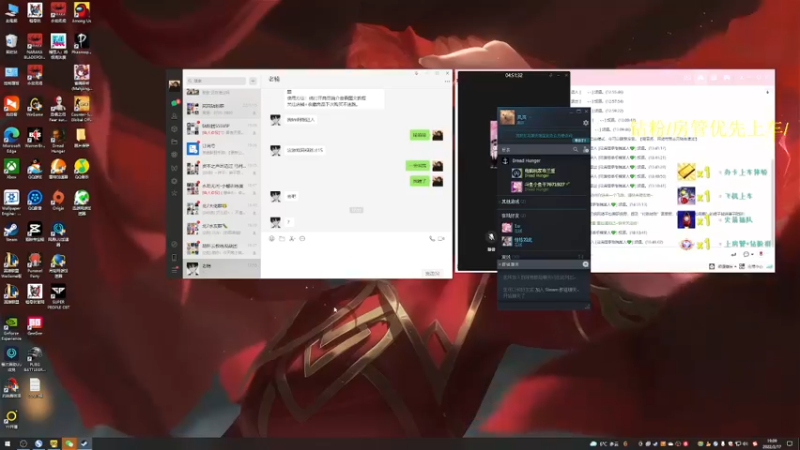
Task: Open the Phasmophobia desktop shortcut
Action: 81,43
